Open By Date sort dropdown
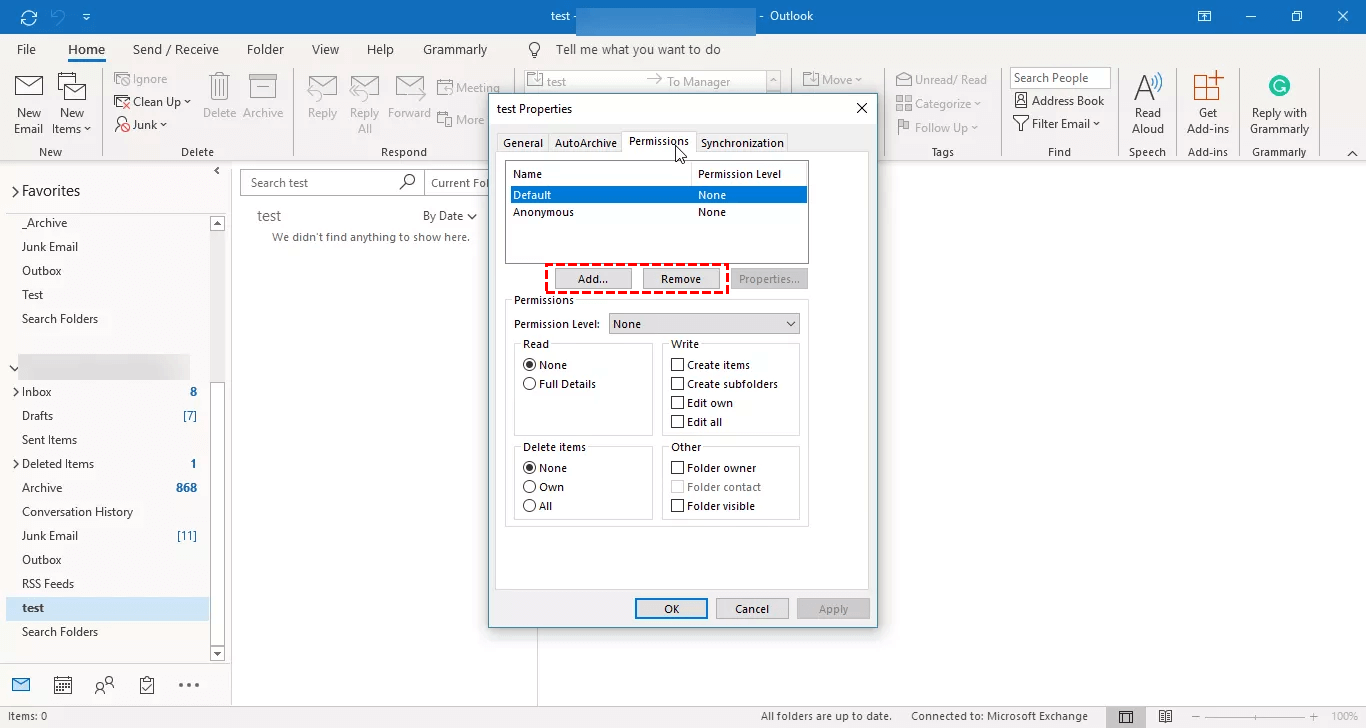 (x=449, y=216)
